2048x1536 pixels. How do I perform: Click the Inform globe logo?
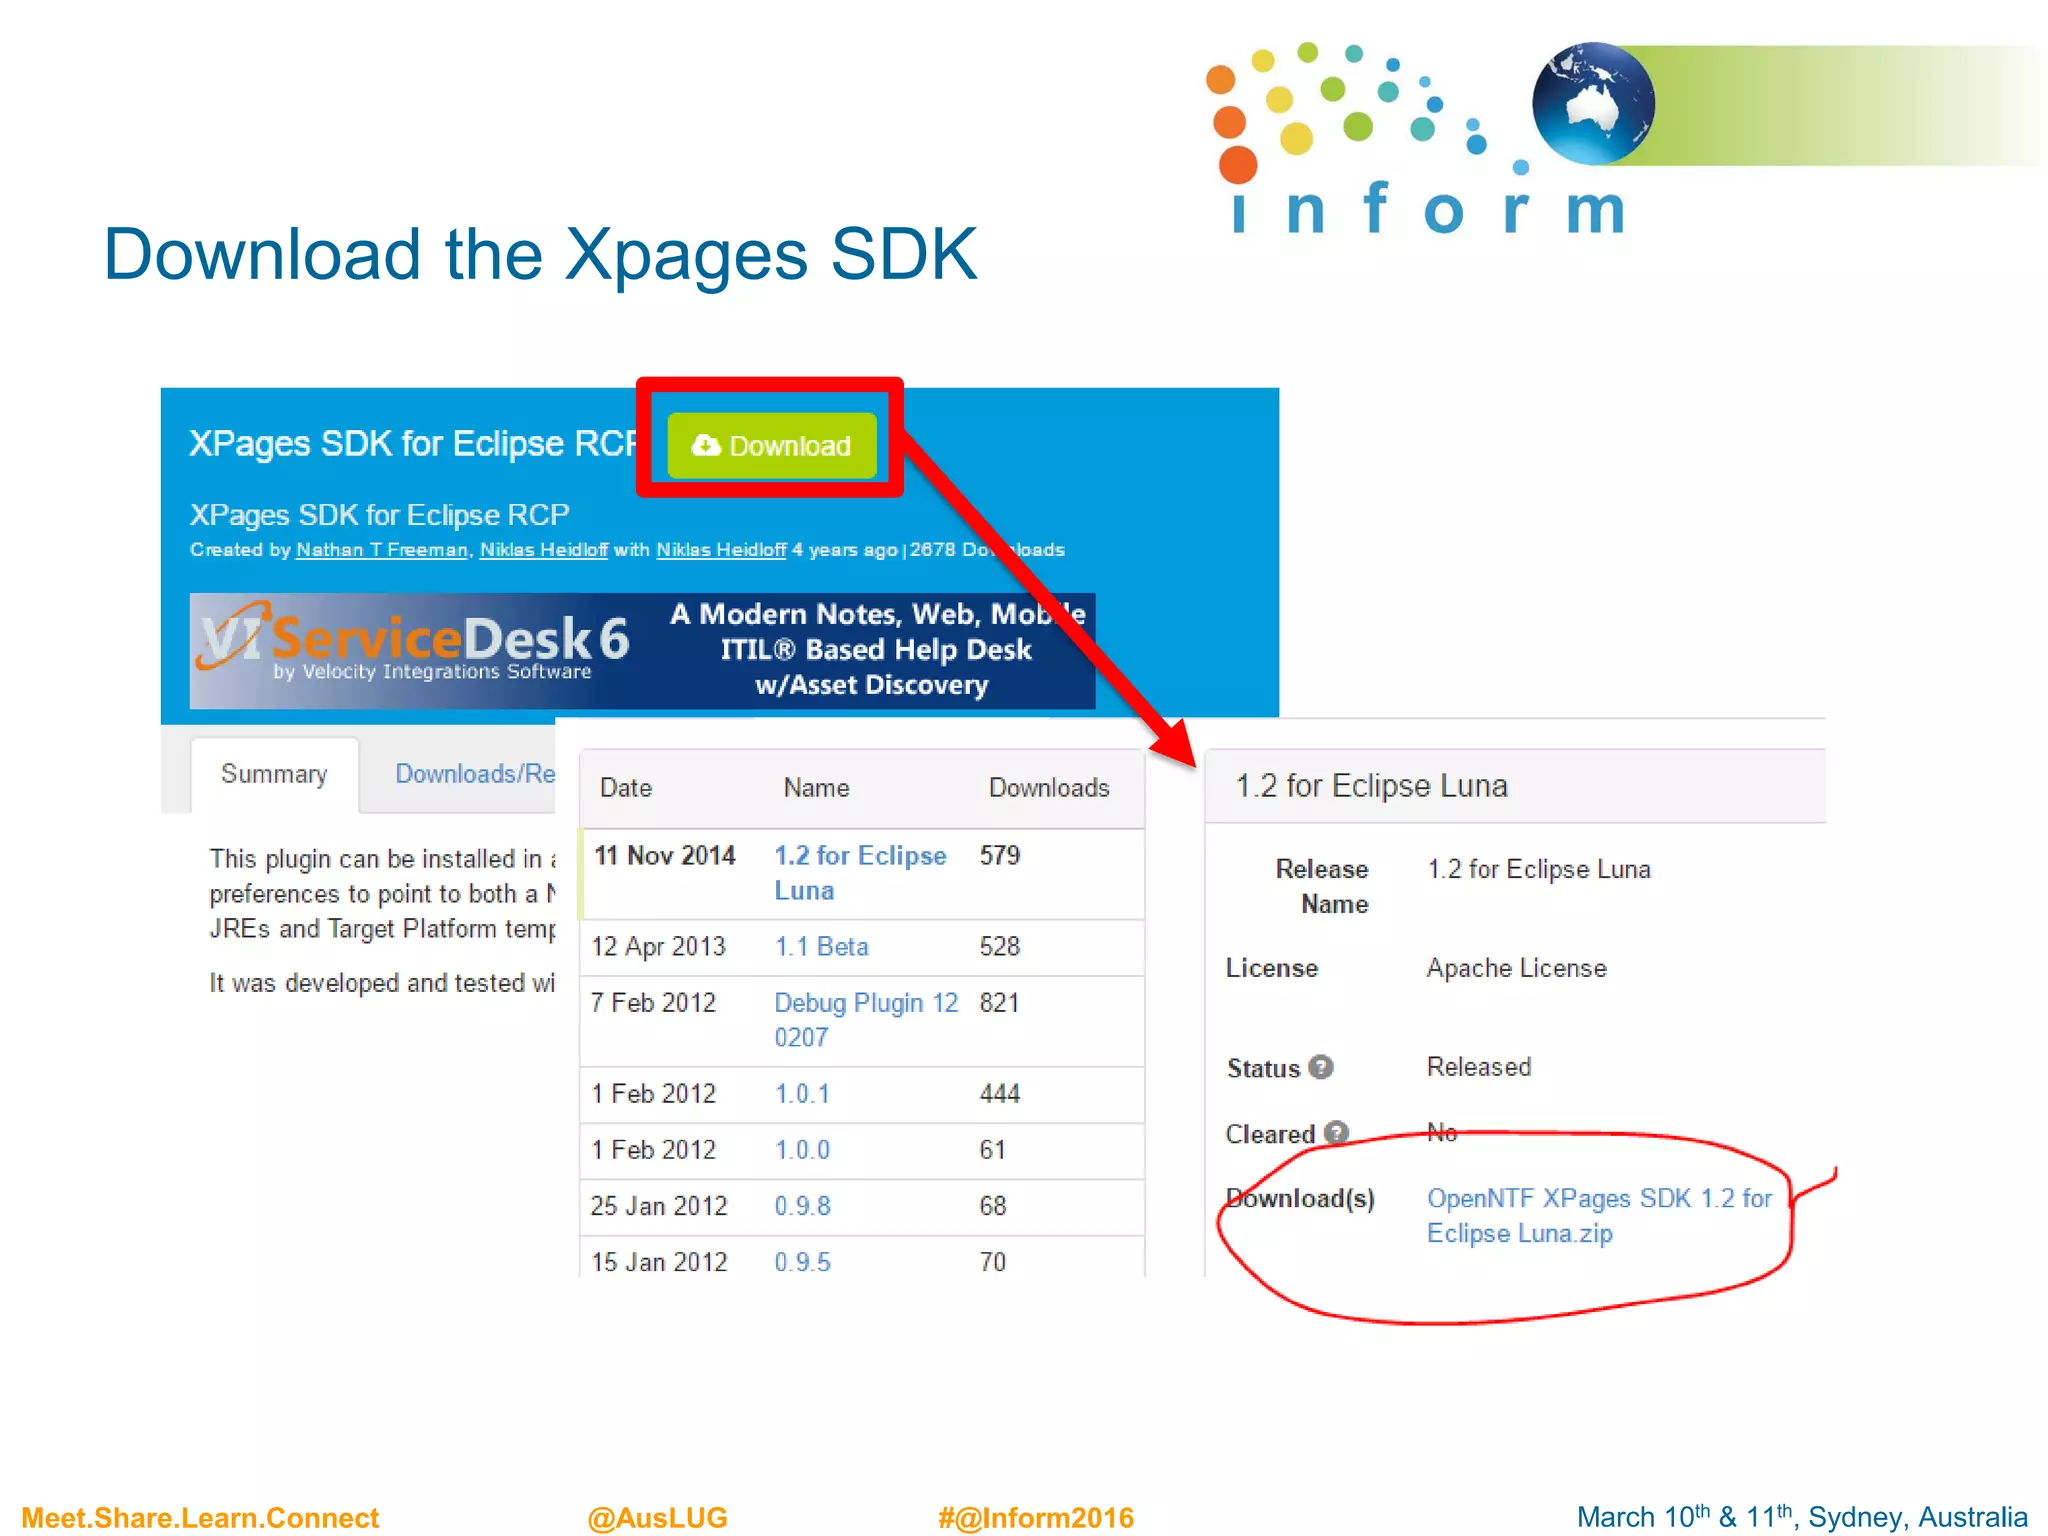[1593, 103]
